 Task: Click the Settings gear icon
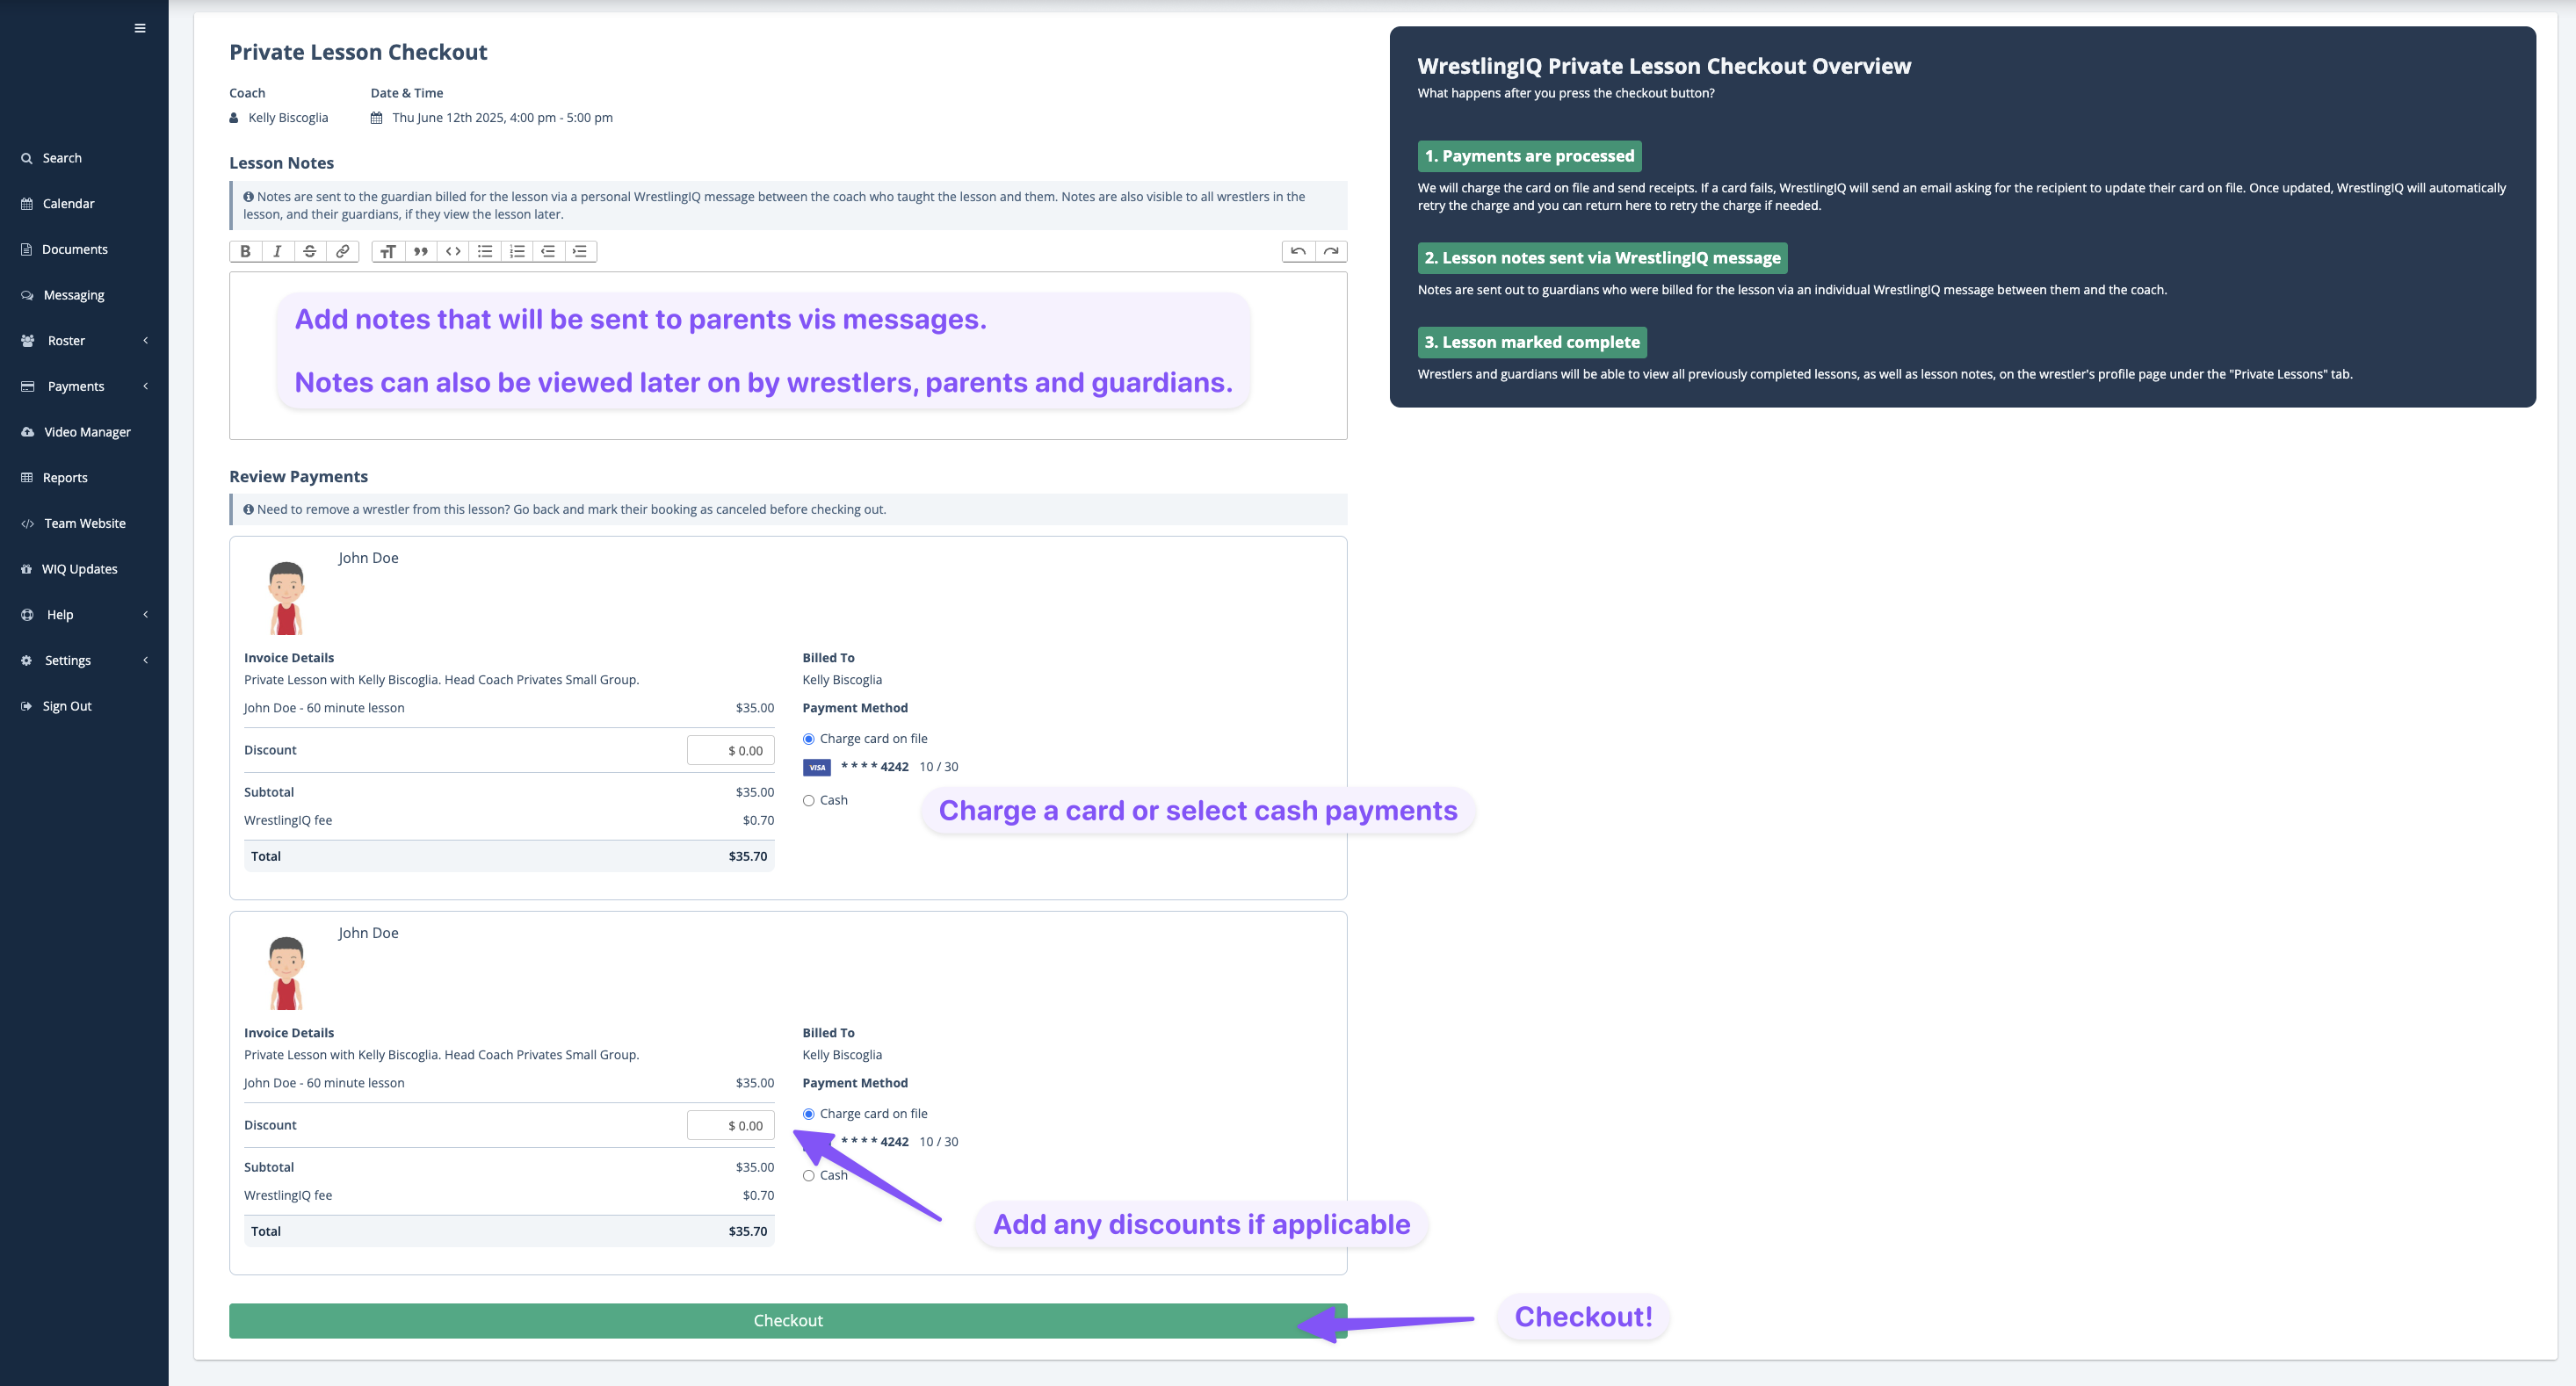(x=27, y=661)
